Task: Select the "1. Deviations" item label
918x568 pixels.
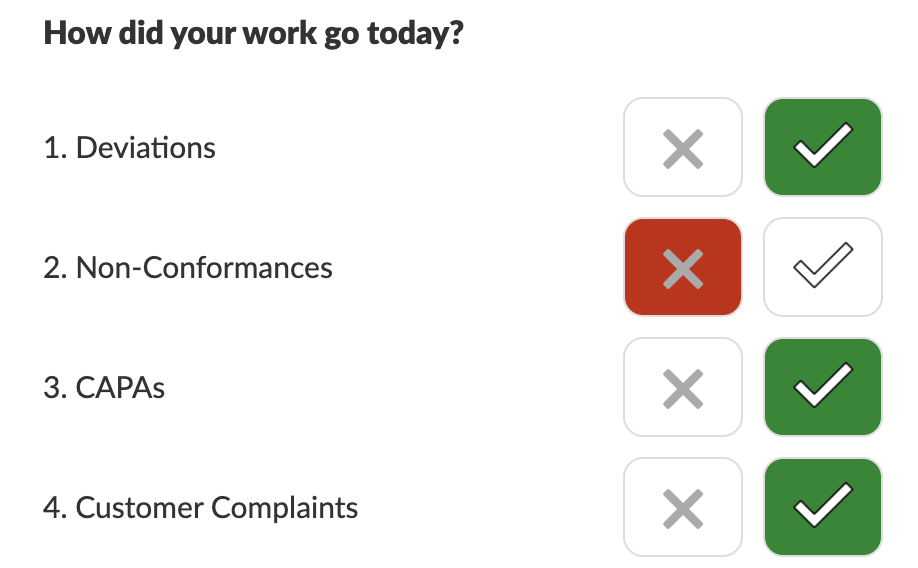Action: pos(130,148)
